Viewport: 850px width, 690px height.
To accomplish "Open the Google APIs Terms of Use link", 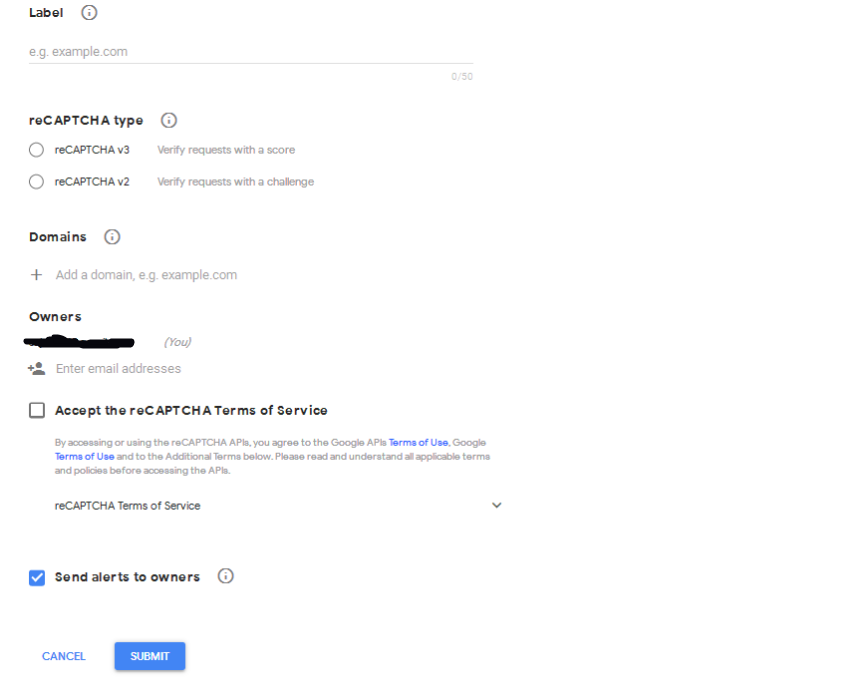I will coord(418,442).
